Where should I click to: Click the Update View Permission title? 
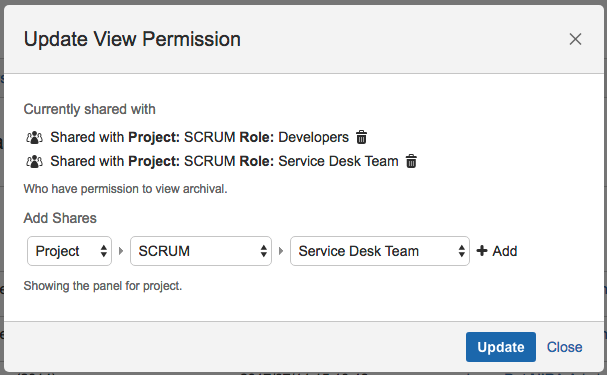132,39
